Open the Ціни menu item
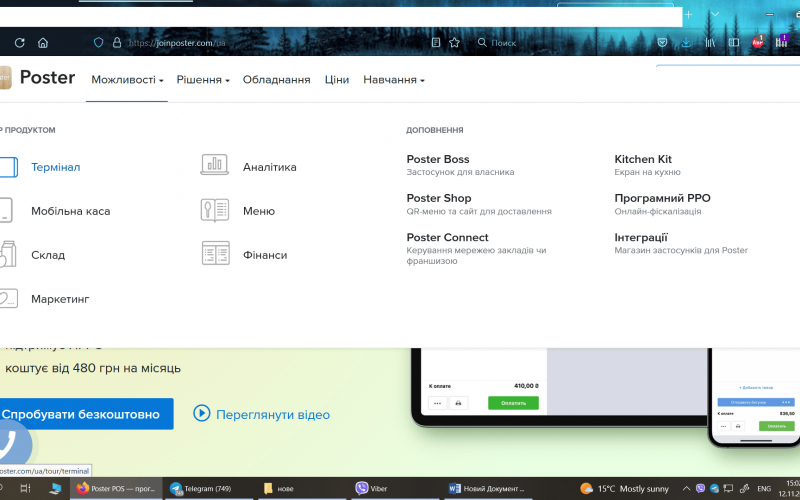Viewport: 800px width, 500px height. pos(337,80)
